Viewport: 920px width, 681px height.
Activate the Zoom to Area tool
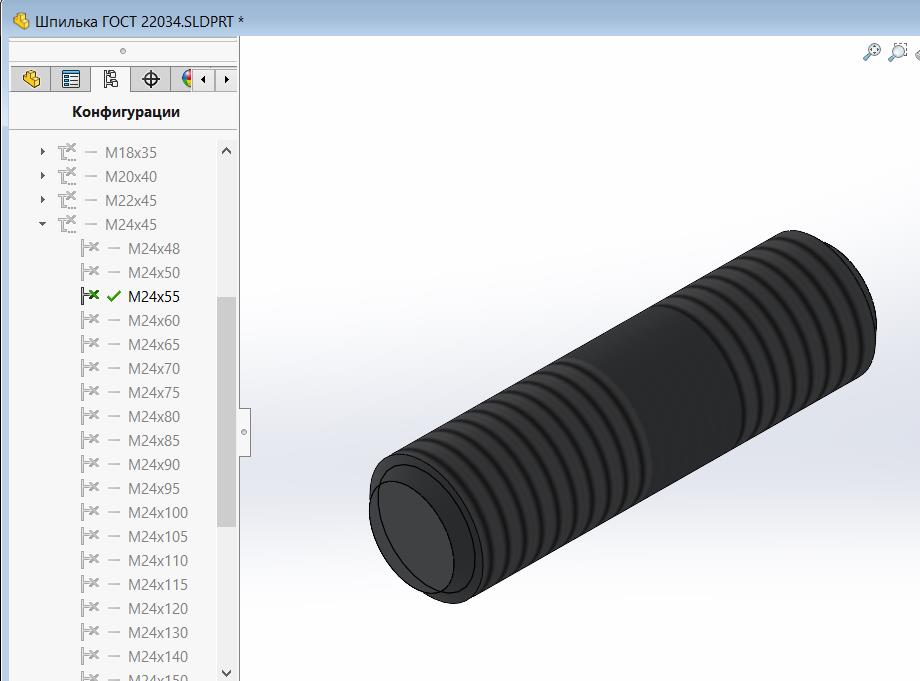point(898,53)
